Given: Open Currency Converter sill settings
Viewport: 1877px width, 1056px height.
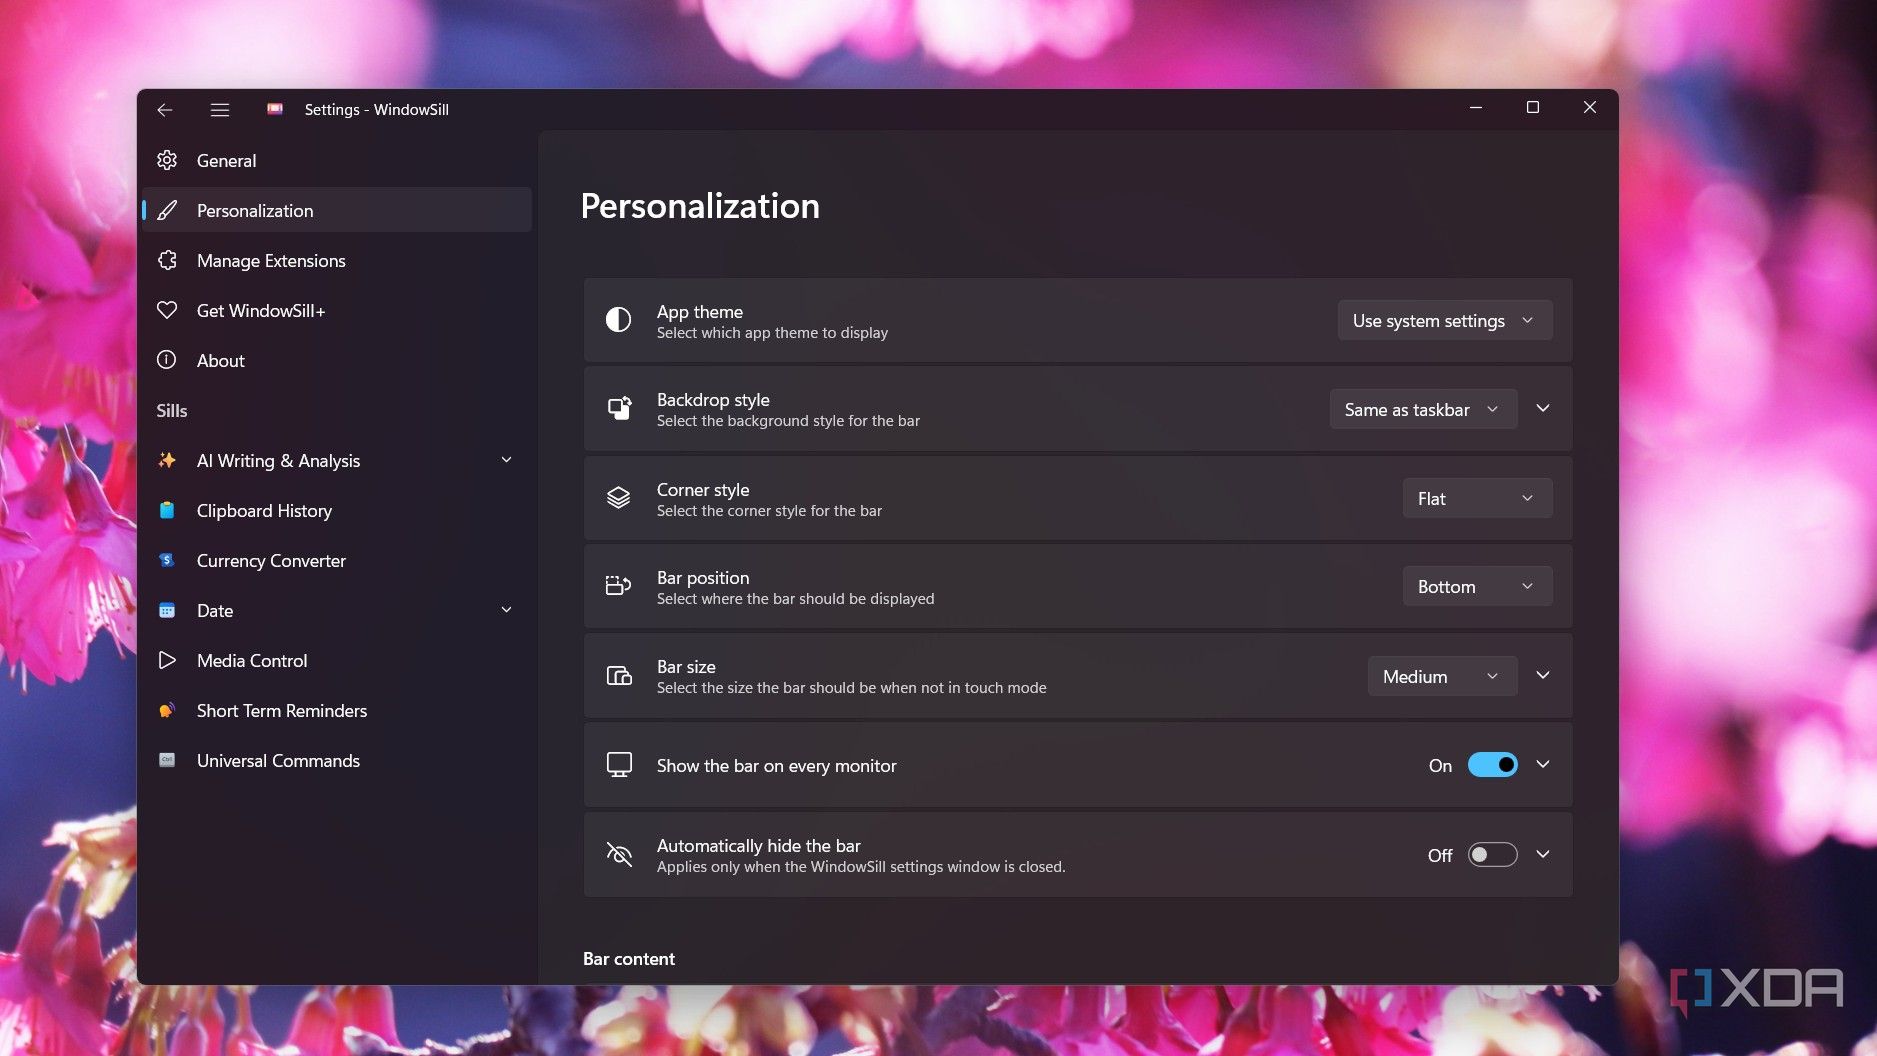Looking at the screenshot, I should [337, 560].
